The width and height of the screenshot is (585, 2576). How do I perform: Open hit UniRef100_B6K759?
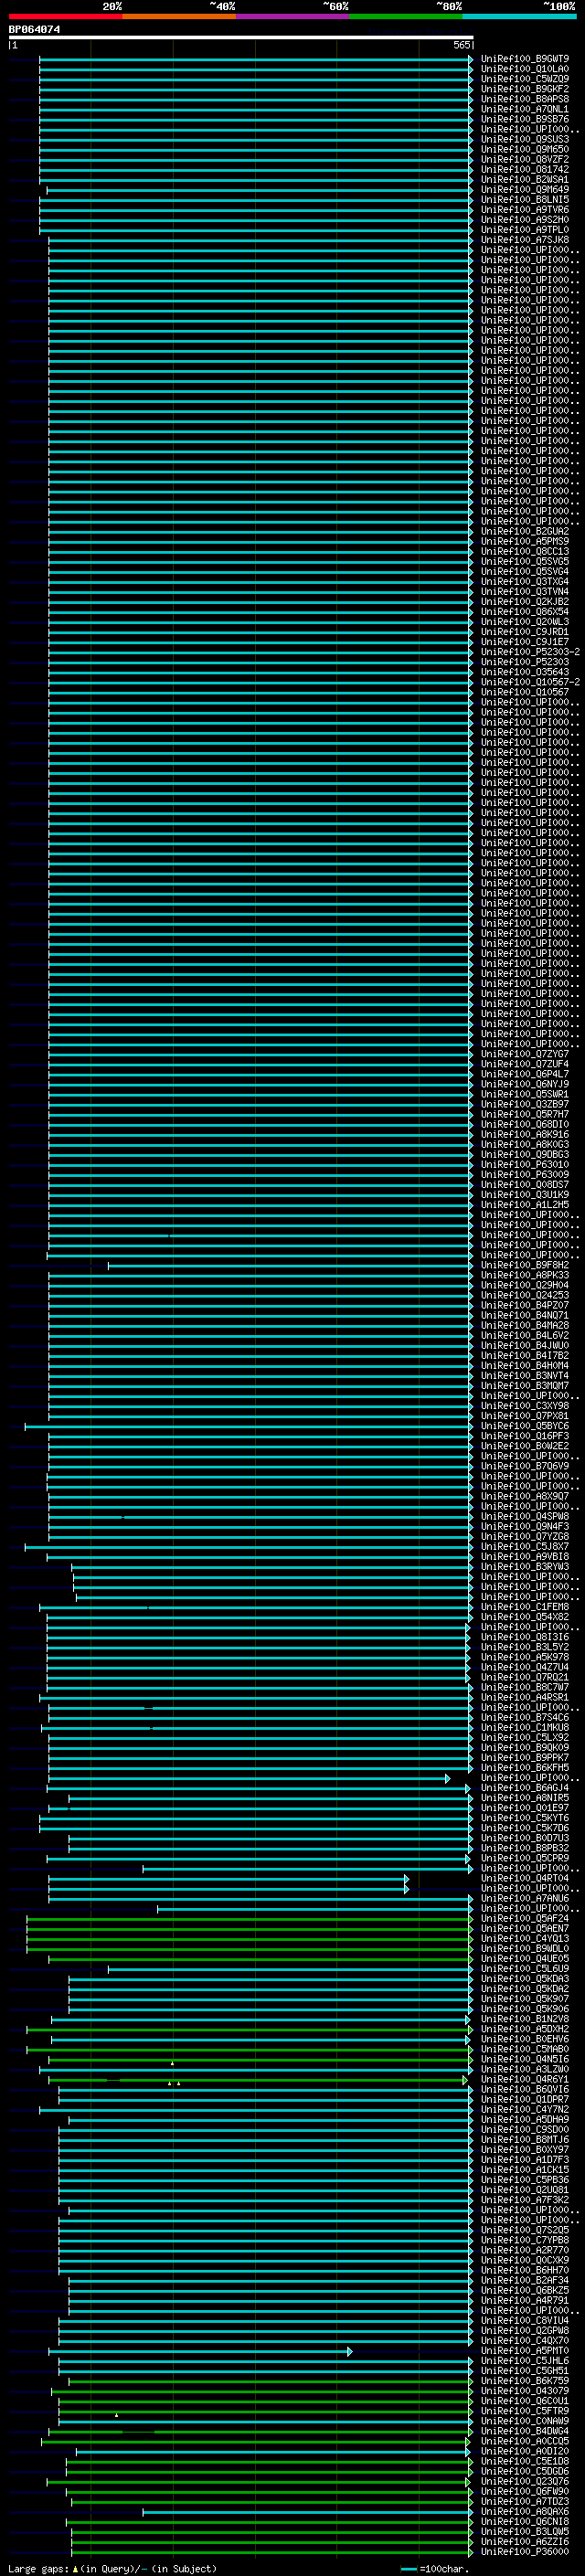pos(524,2382)
